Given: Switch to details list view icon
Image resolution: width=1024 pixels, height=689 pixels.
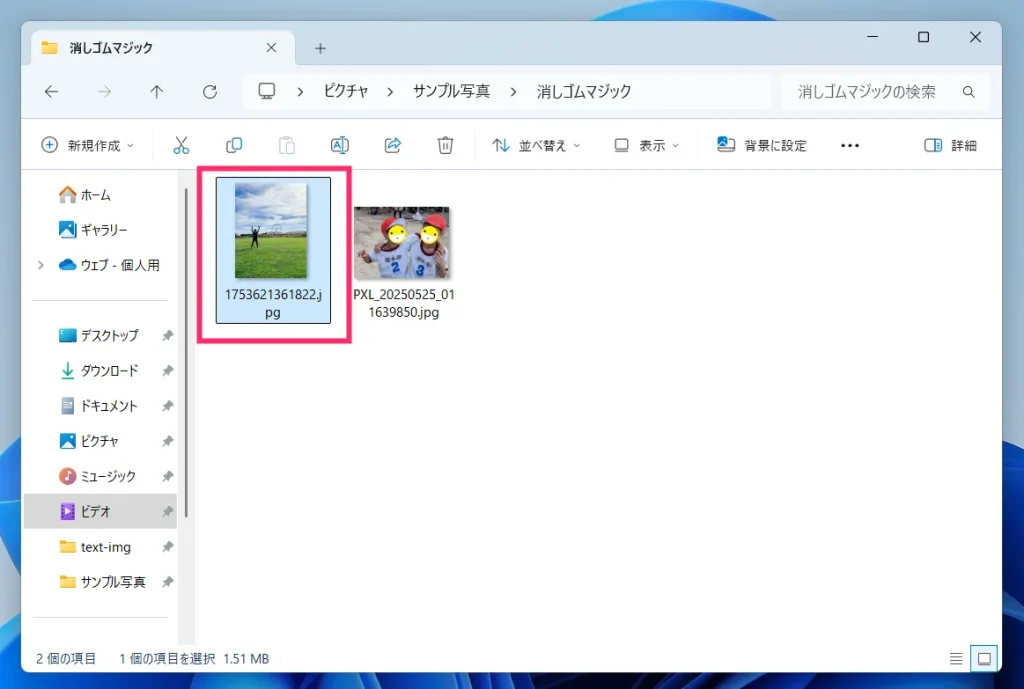Looking at the screenshot, I should pos(956,659).
